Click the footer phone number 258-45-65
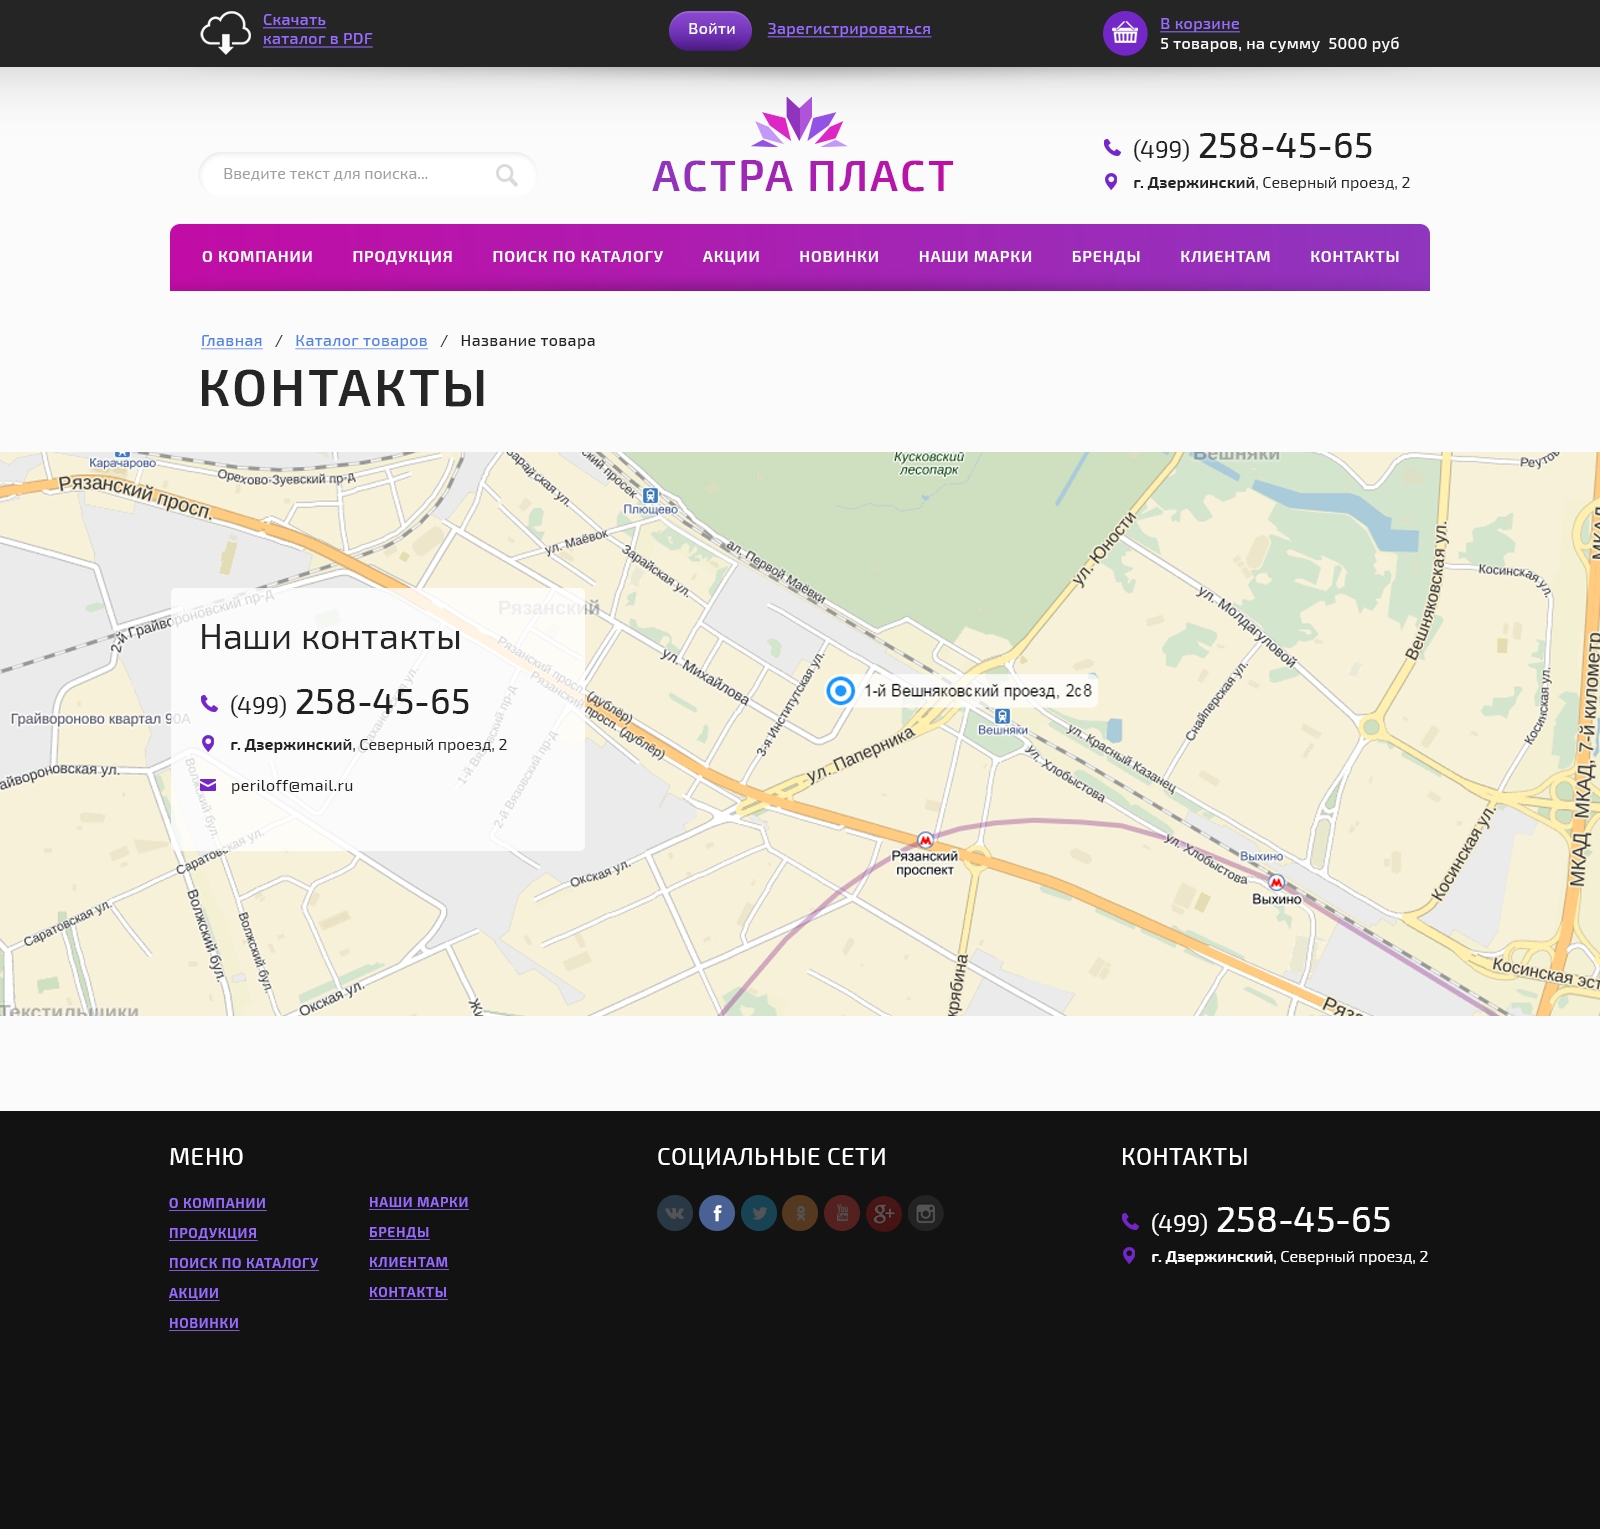 tap(1303, 1220)
